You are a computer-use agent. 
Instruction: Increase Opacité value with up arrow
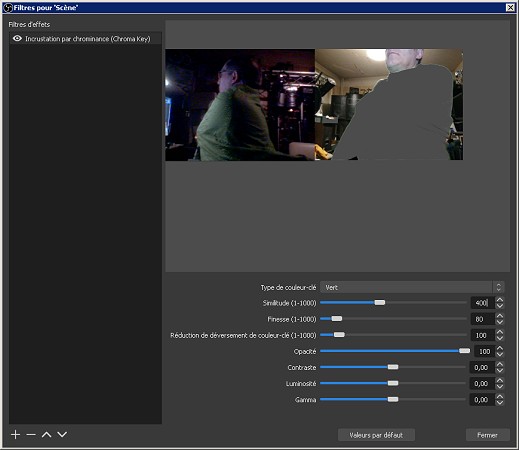pos(499,348)
